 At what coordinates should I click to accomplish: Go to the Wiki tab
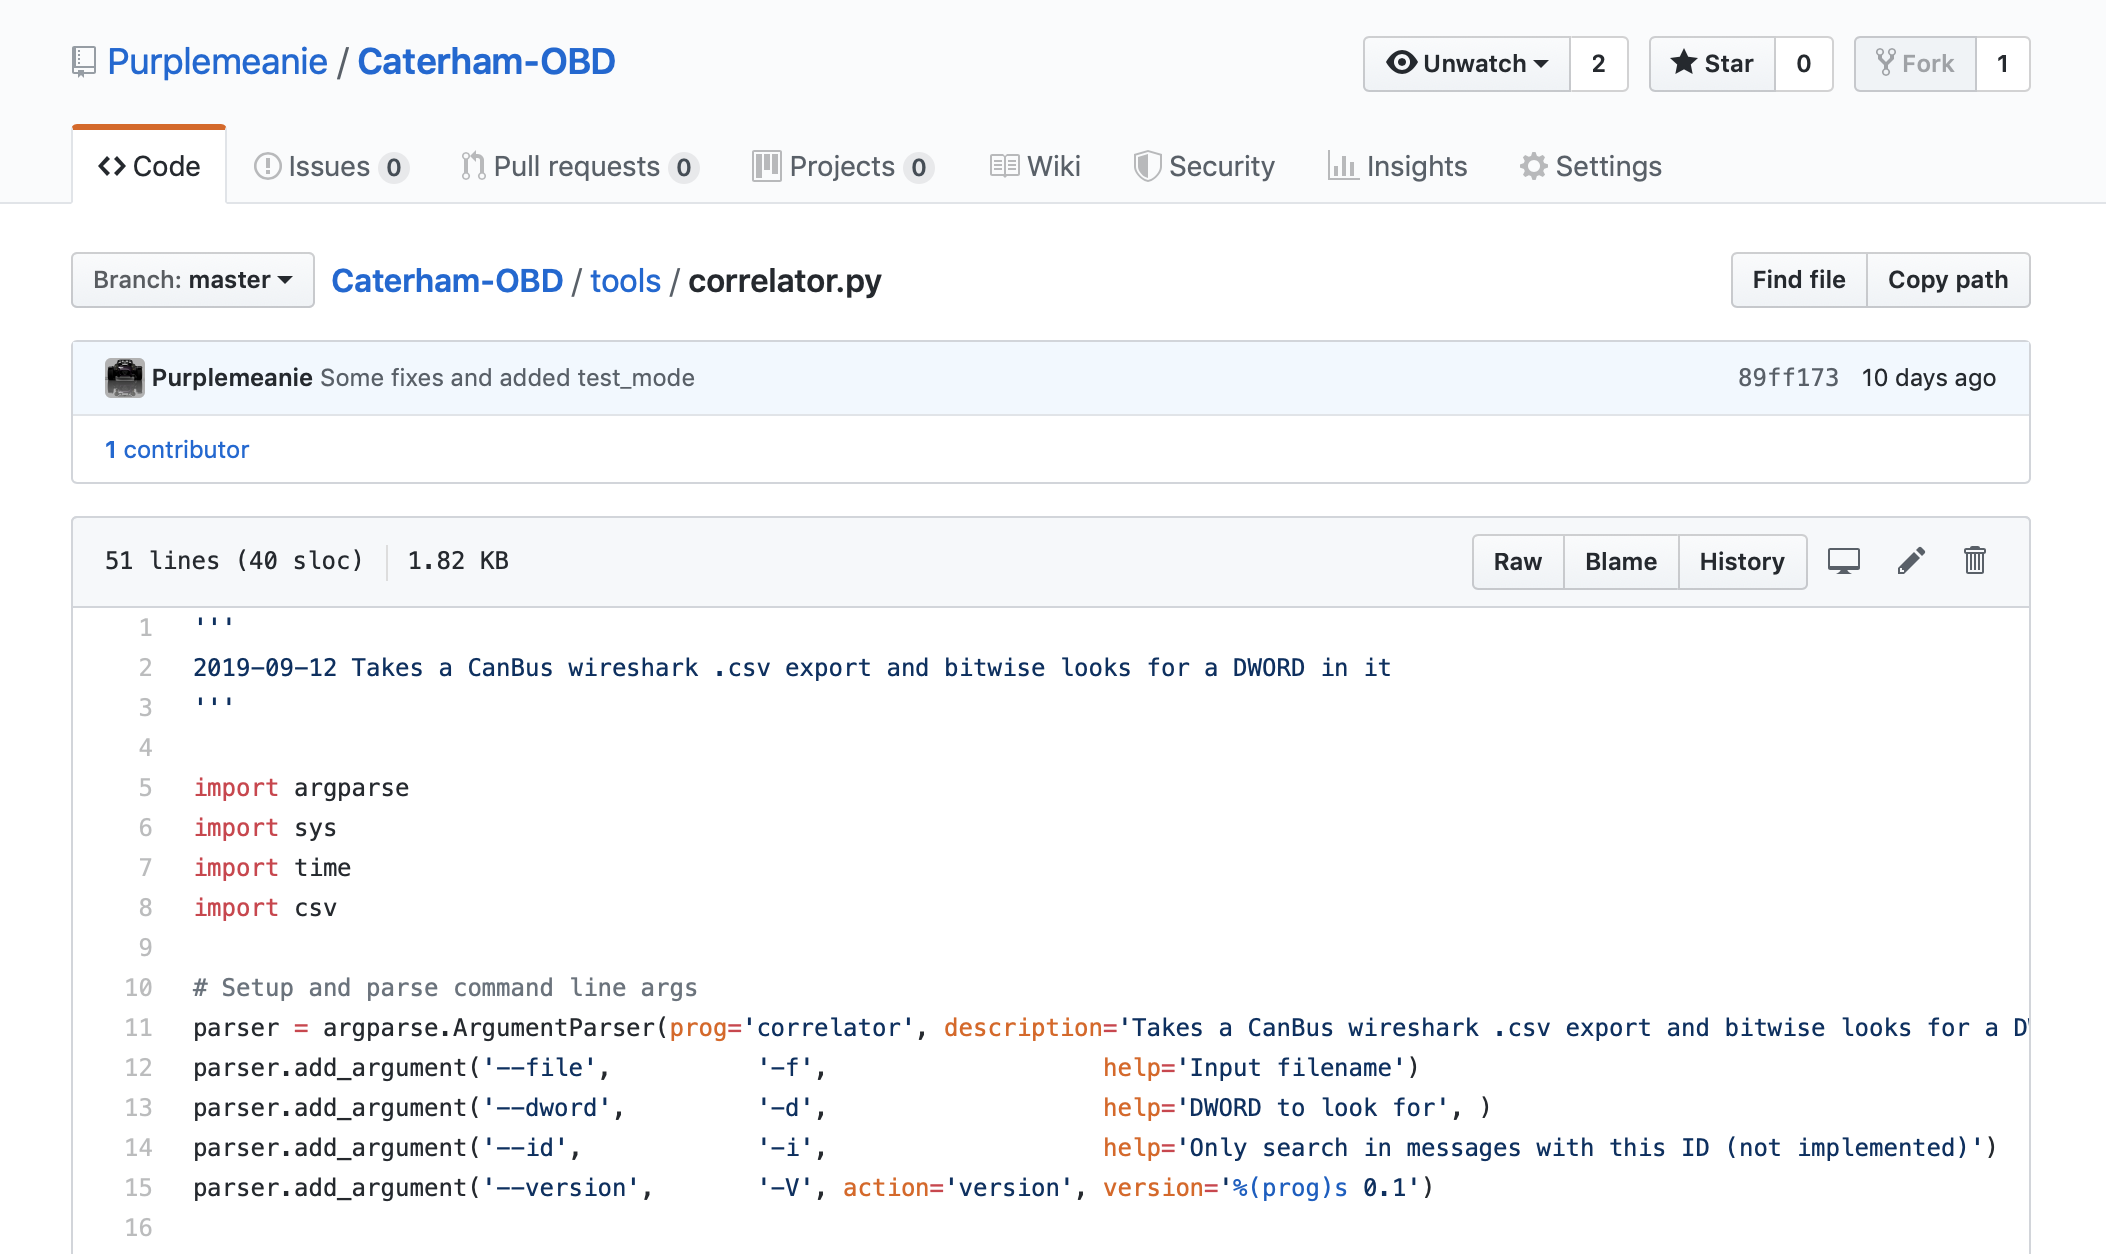click(1035, 166)
